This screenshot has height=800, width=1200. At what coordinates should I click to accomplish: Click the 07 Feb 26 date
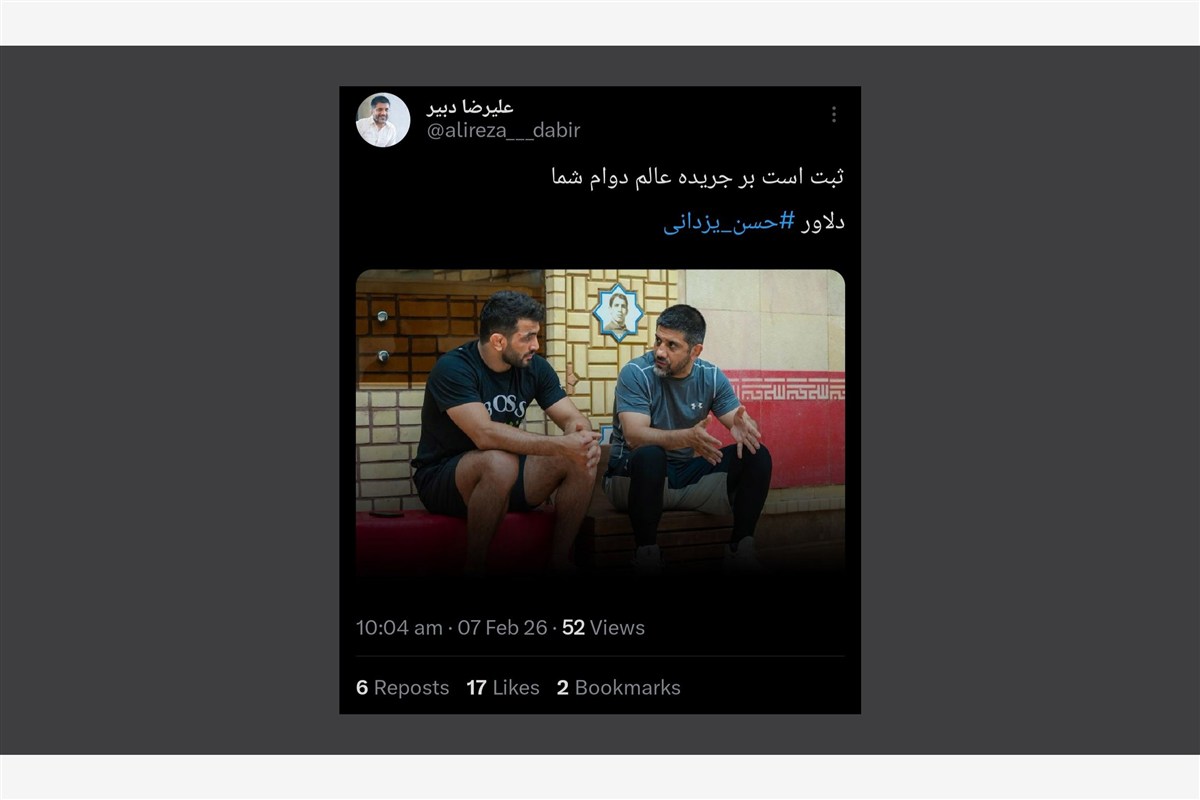click(503, 628)
